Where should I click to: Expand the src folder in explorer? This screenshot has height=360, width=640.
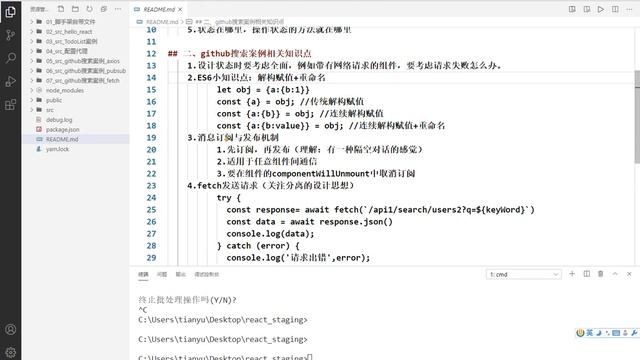point(76,110)
